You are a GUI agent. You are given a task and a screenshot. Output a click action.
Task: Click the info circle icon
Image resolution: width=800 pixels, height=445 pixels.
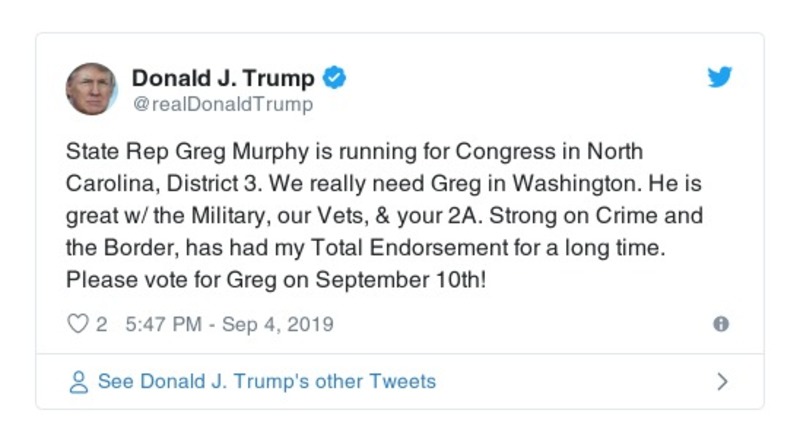(x=720, y=324)
